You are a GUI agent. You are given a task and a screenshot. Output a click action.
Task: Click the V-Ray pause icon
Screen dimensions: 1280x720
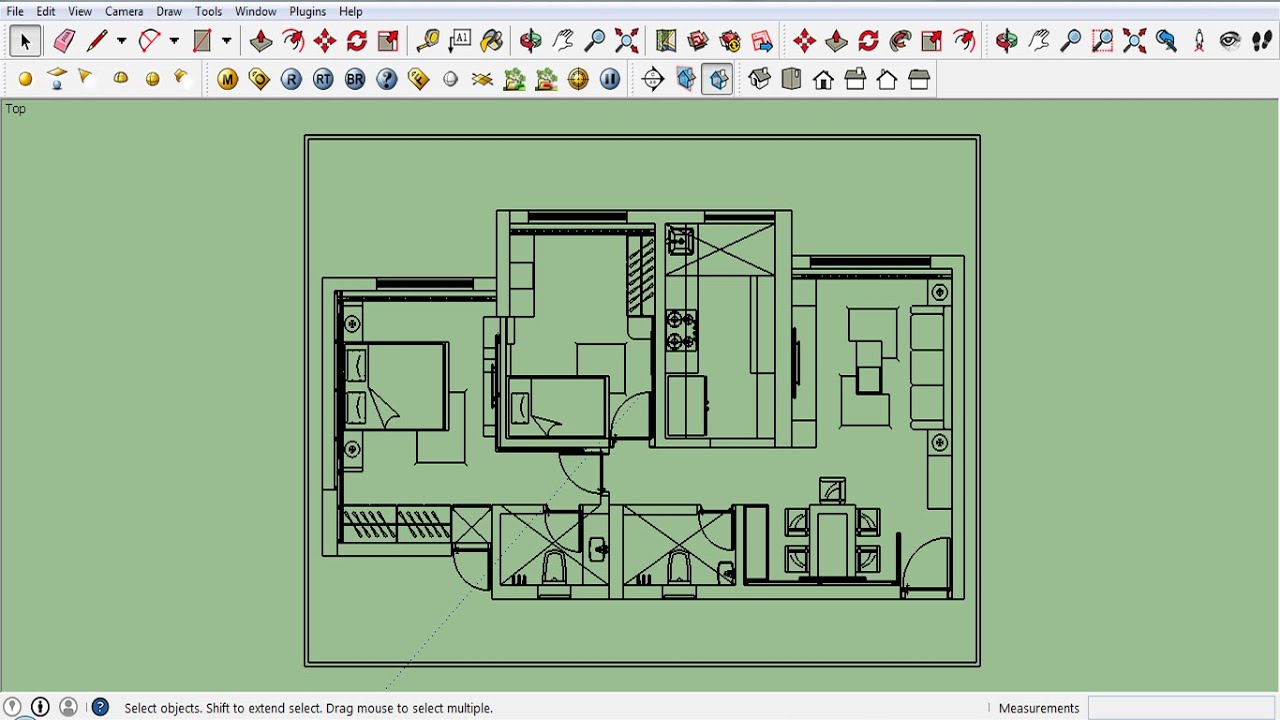click(x=610, y=80)
